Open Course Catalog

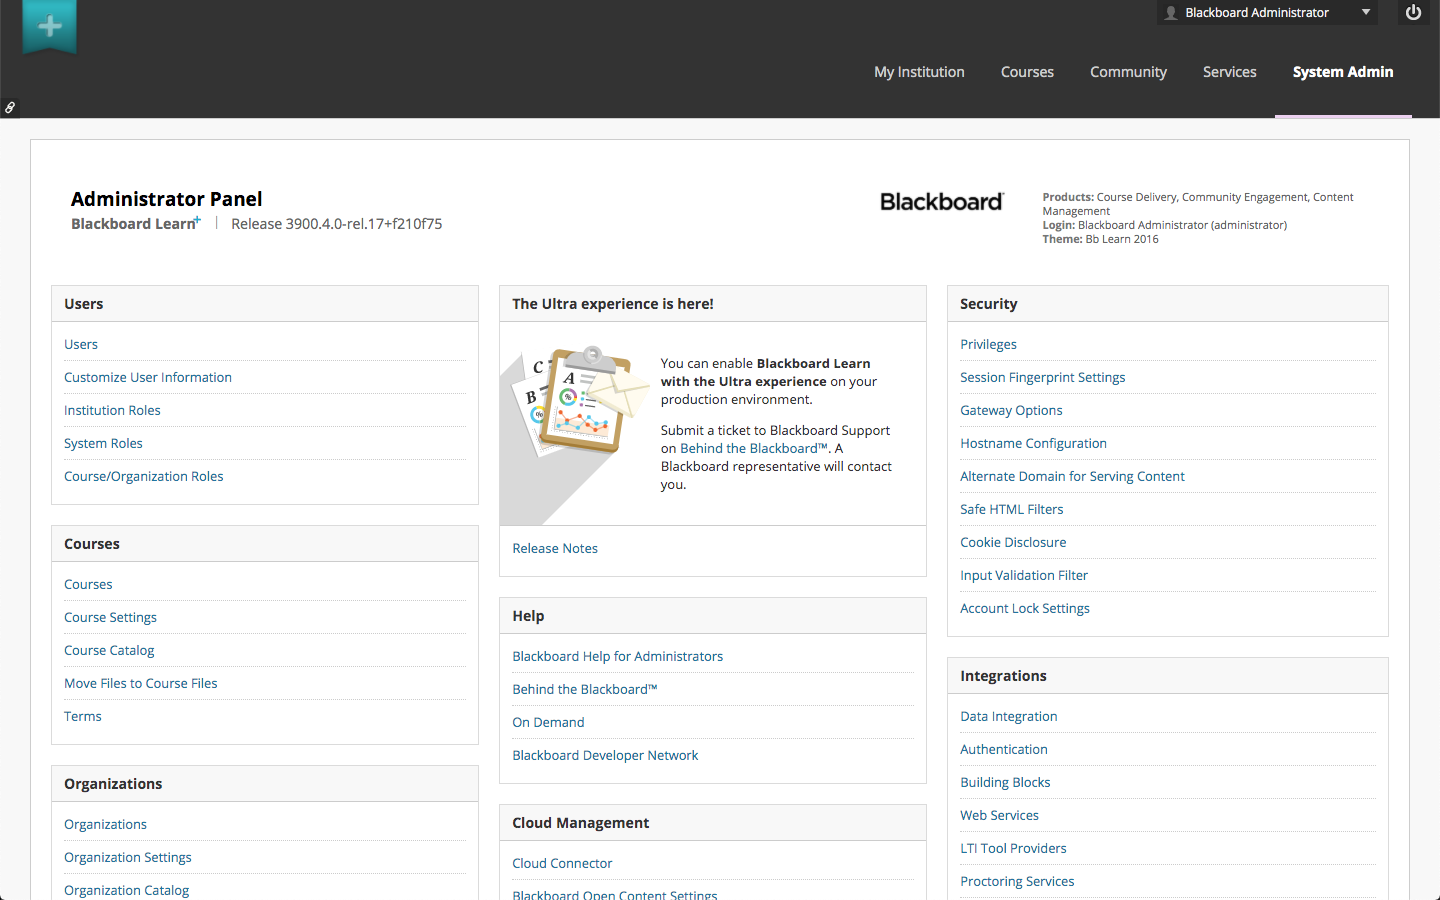[109, 650]
